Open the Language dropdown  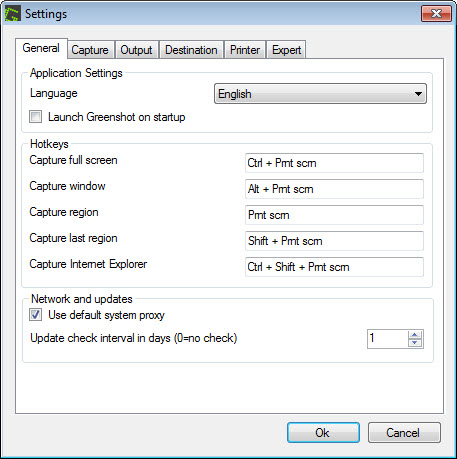tap(320, 94)
